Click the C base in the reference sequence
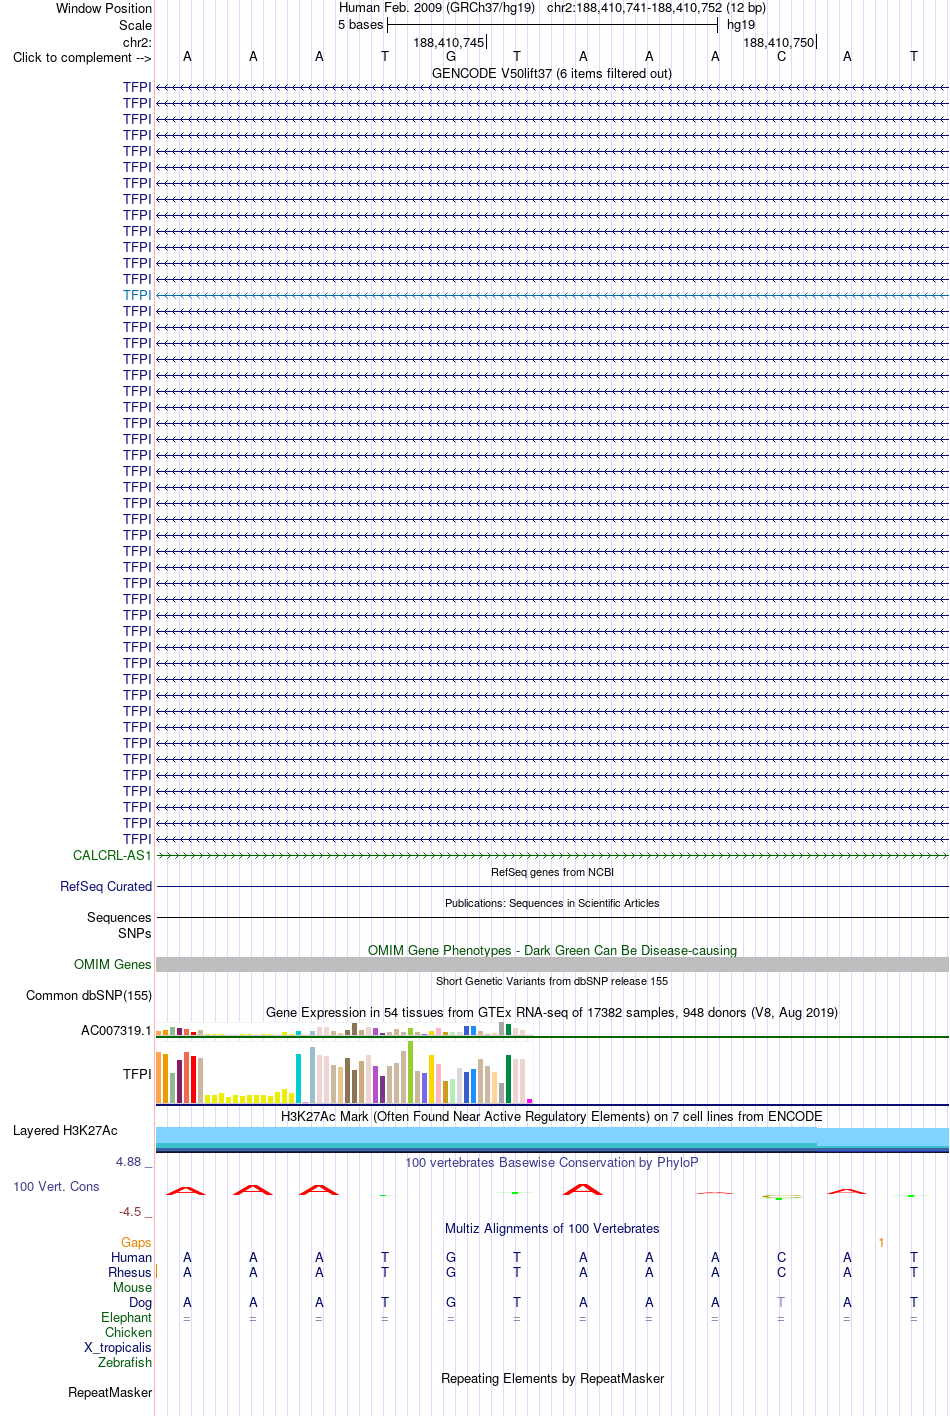Screen dimensions: 950x1416 tap(781, 57)
